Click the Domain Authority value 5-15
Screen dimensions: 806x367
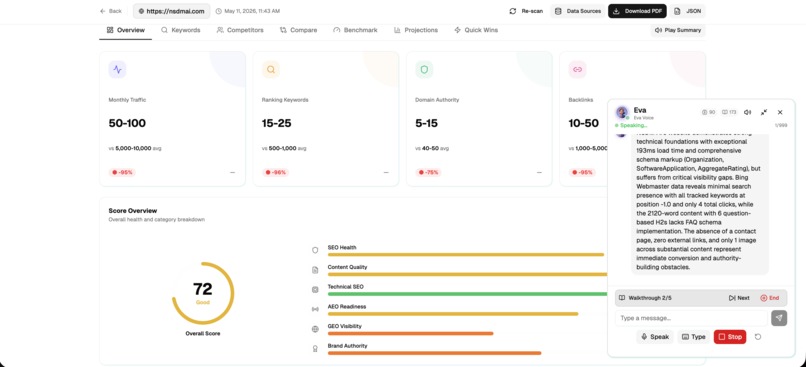[x=428, y=123]
